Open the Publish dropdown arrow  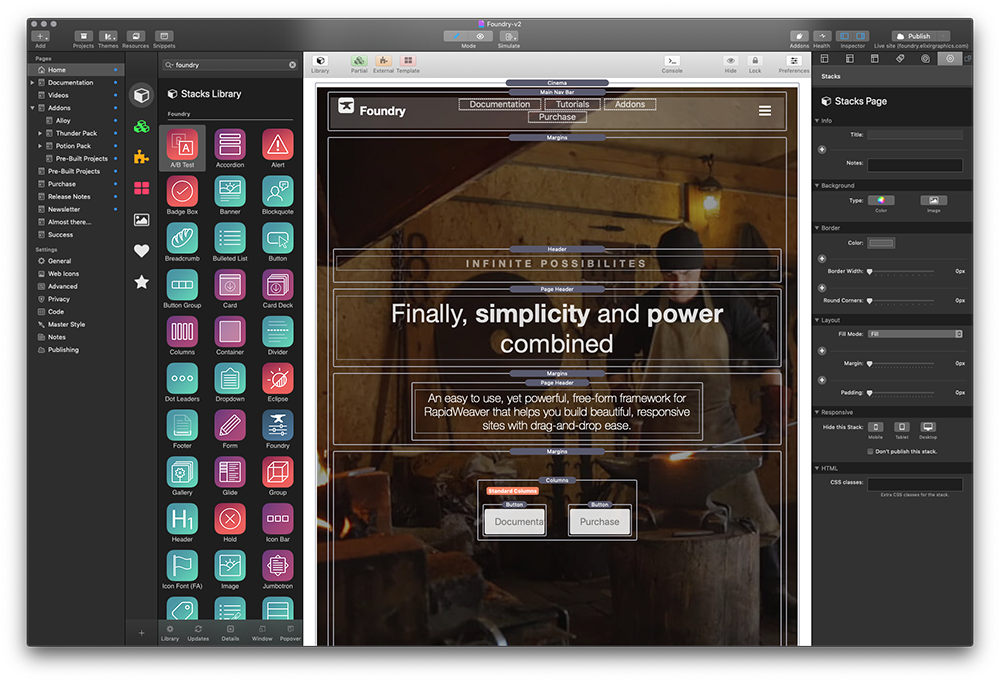coord(943,36)
